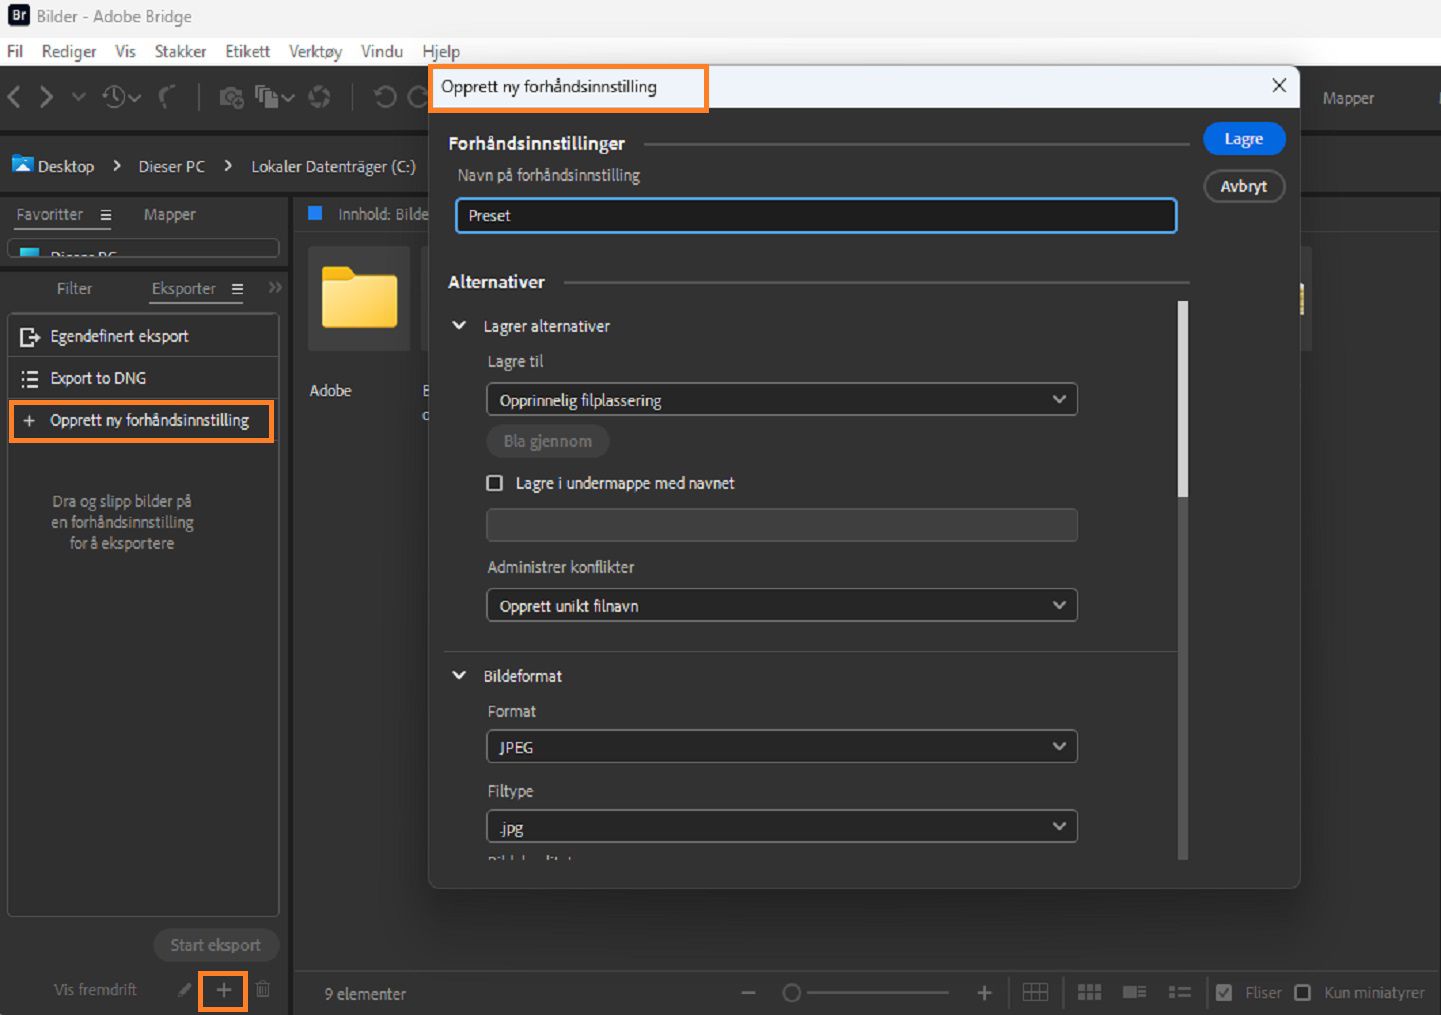Image resolution: width=1441 pixels, height=1015 pixels.
Task: Check the Kun miniatyrer checkbox
Action: click(1302, 993)
